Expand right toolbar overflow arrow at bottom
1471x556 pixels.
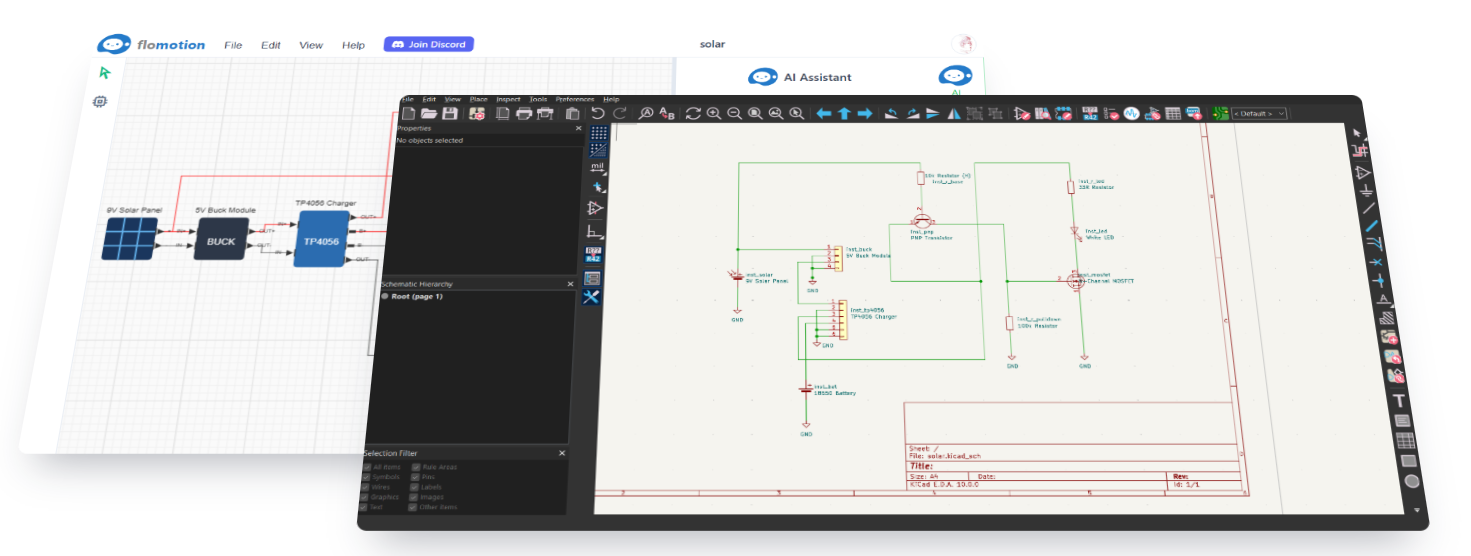point(1417,510)
